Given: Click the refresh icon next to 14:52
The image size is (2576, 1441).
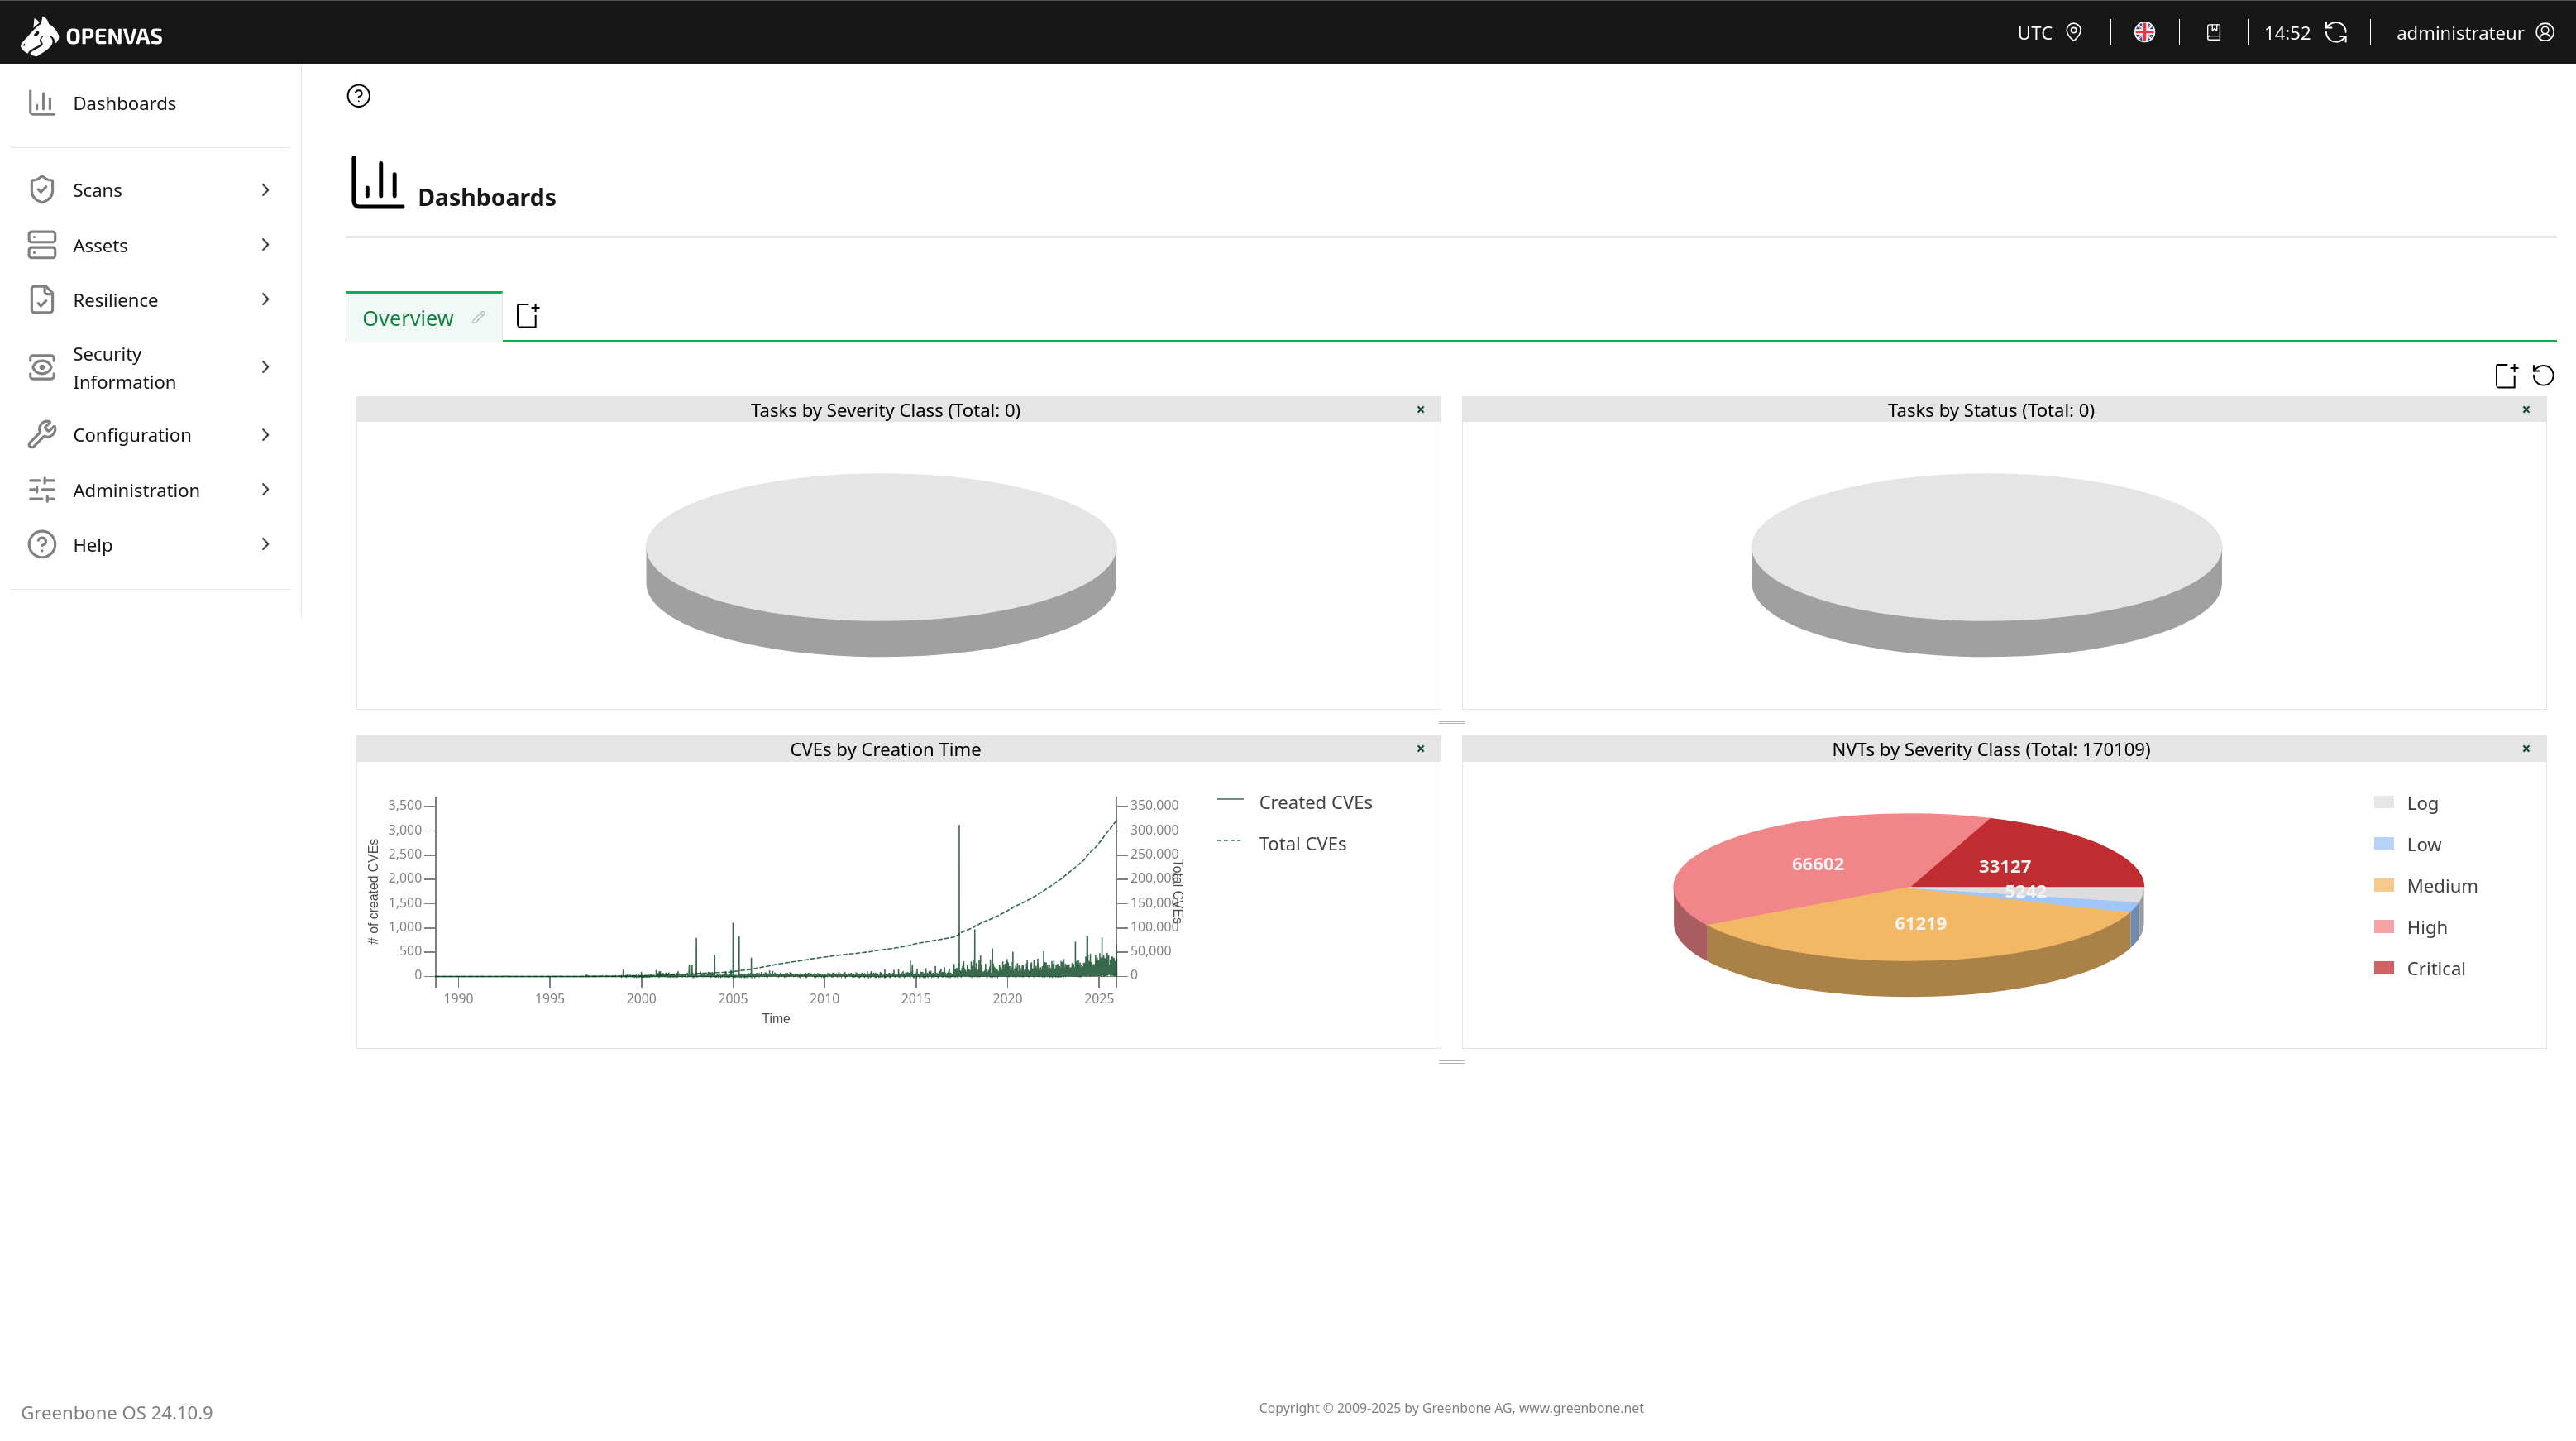Looking at the screenshot, I should point(2336,33).
